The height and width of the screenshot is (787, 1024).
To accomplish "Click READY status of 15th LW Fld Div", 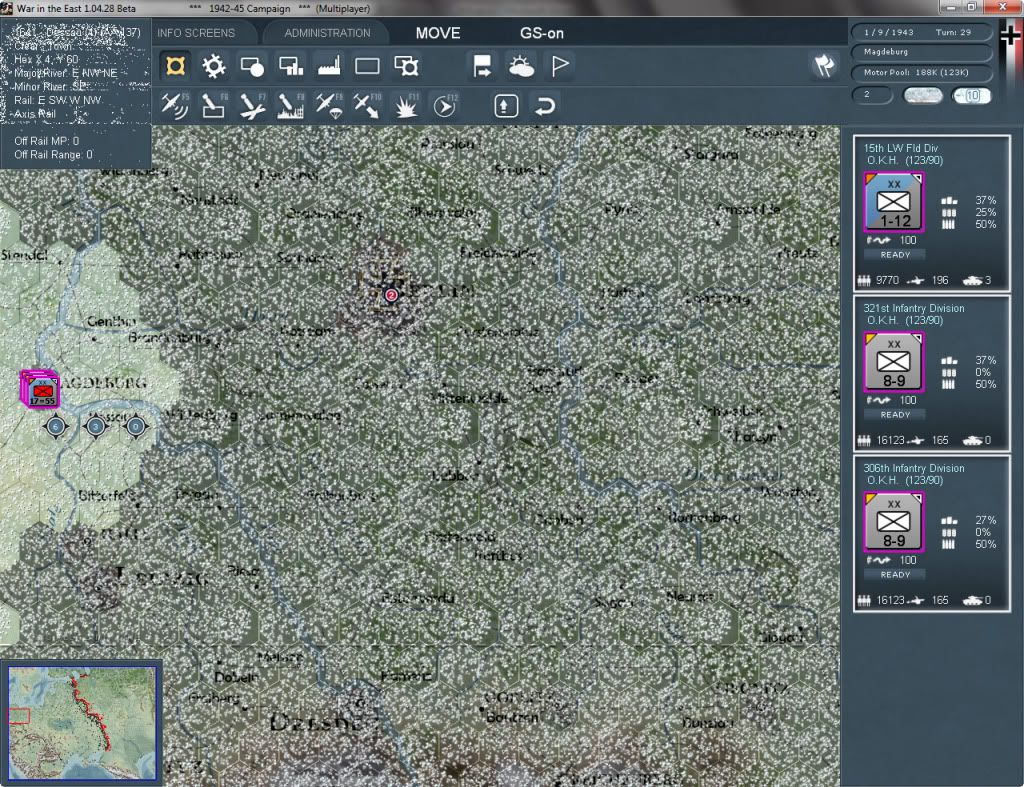I will click(x=895, y=255).
